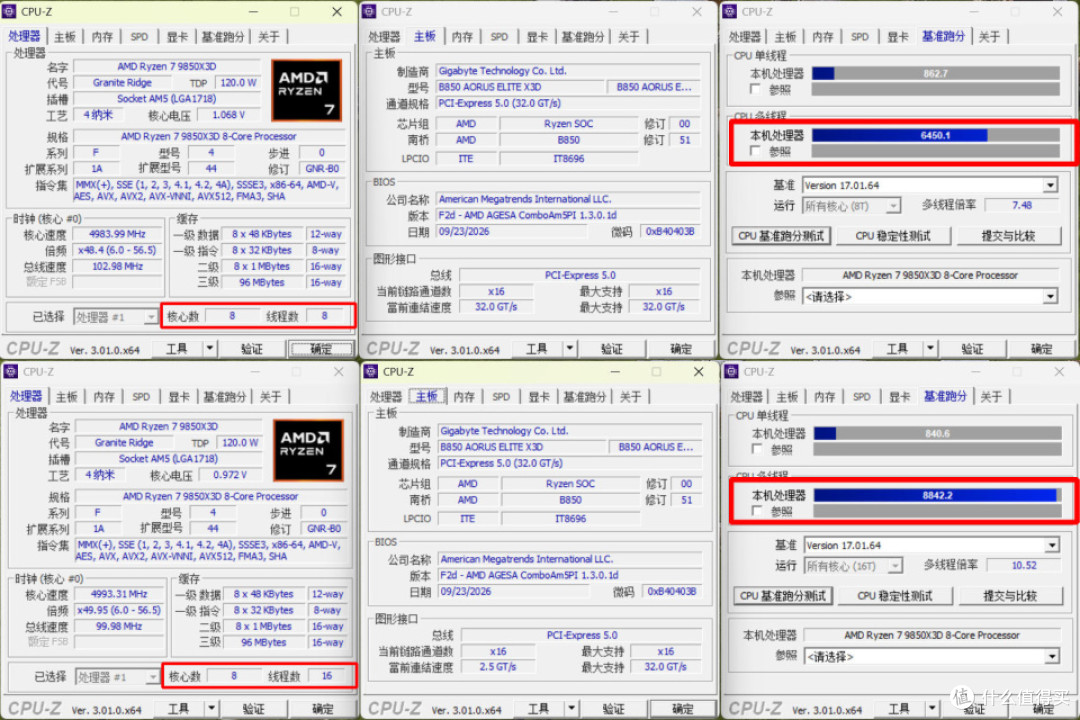
Task: Click 提交与比较 in the 6450.1 benchmark window
Action: 1008,236
